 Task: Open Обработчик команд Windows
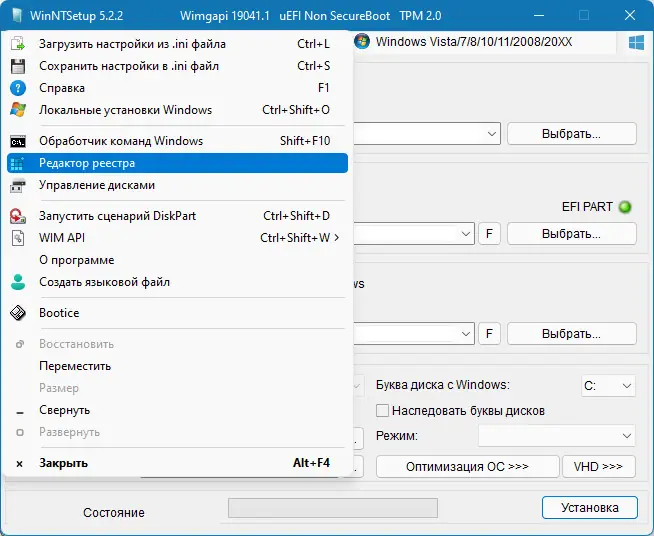point(177,141)
